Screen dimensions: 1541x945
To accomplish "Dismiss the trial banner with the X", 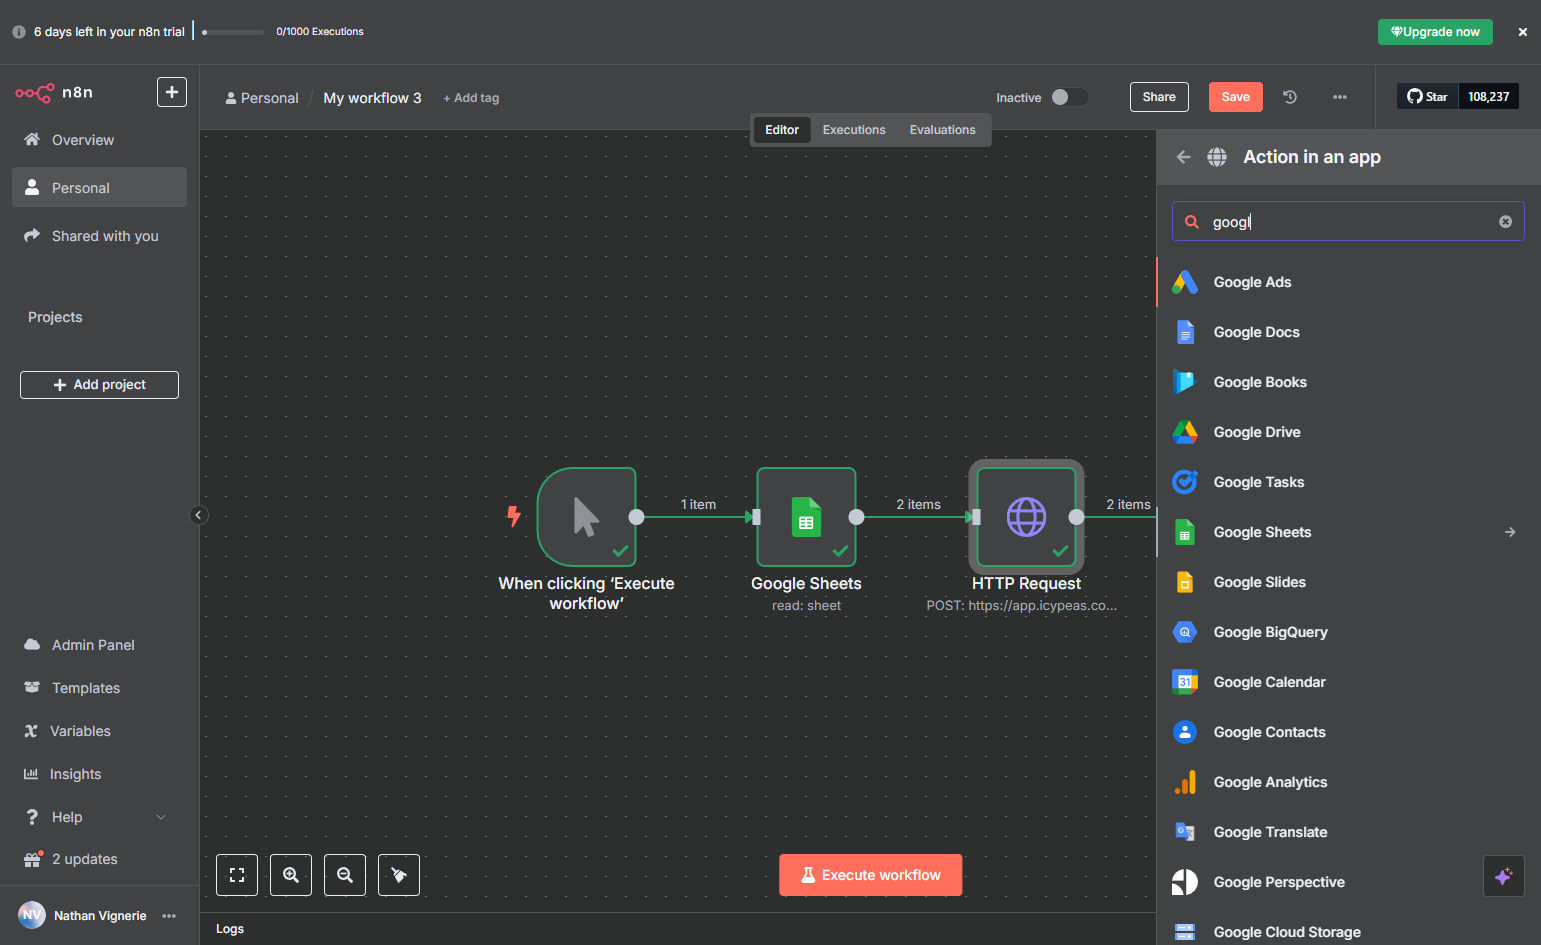I will (x=1523, y=32).
